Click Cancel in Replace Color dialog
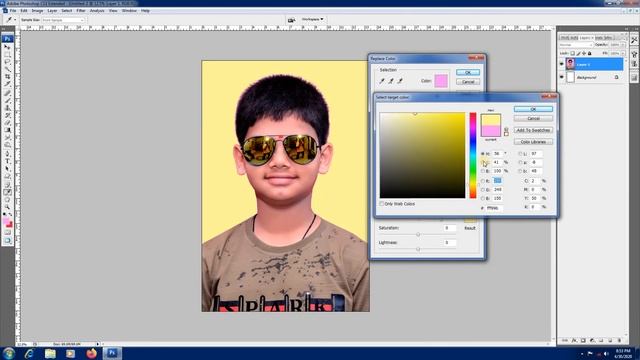Image resolution: width=640 pixels, height=360 pixels. tap(468, 82)
